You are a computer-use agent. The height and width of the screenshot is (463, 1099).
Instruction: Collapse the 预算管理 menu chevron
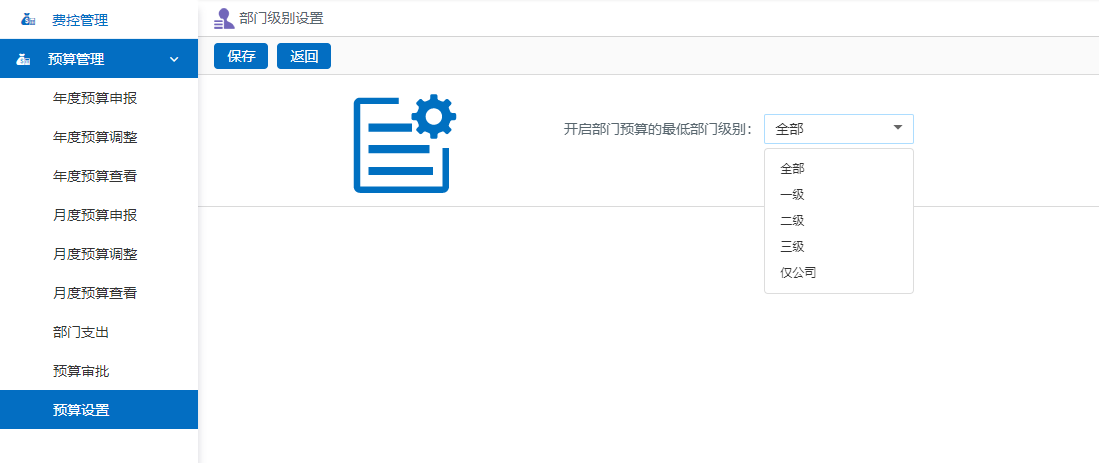[x=174, y=60]
